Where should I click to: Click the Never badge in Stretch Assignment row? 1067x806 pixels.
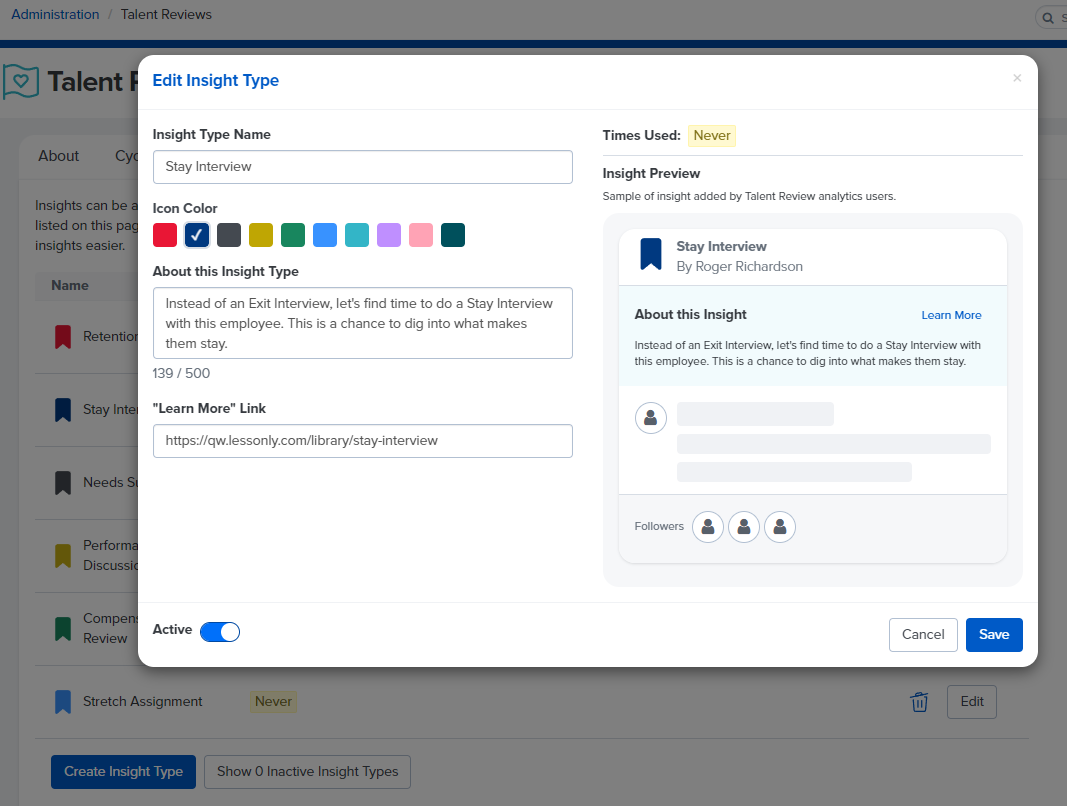point(274,702)
